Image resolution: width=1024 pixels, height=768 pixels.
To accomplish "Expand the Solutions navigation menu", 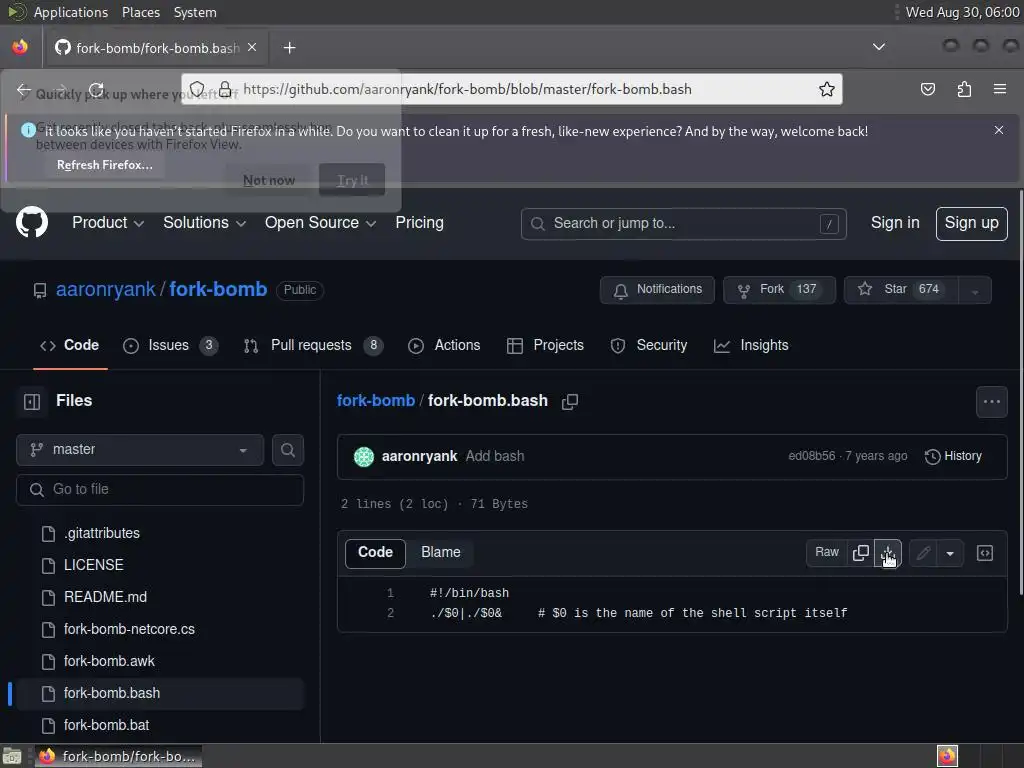I will point(204,223).
